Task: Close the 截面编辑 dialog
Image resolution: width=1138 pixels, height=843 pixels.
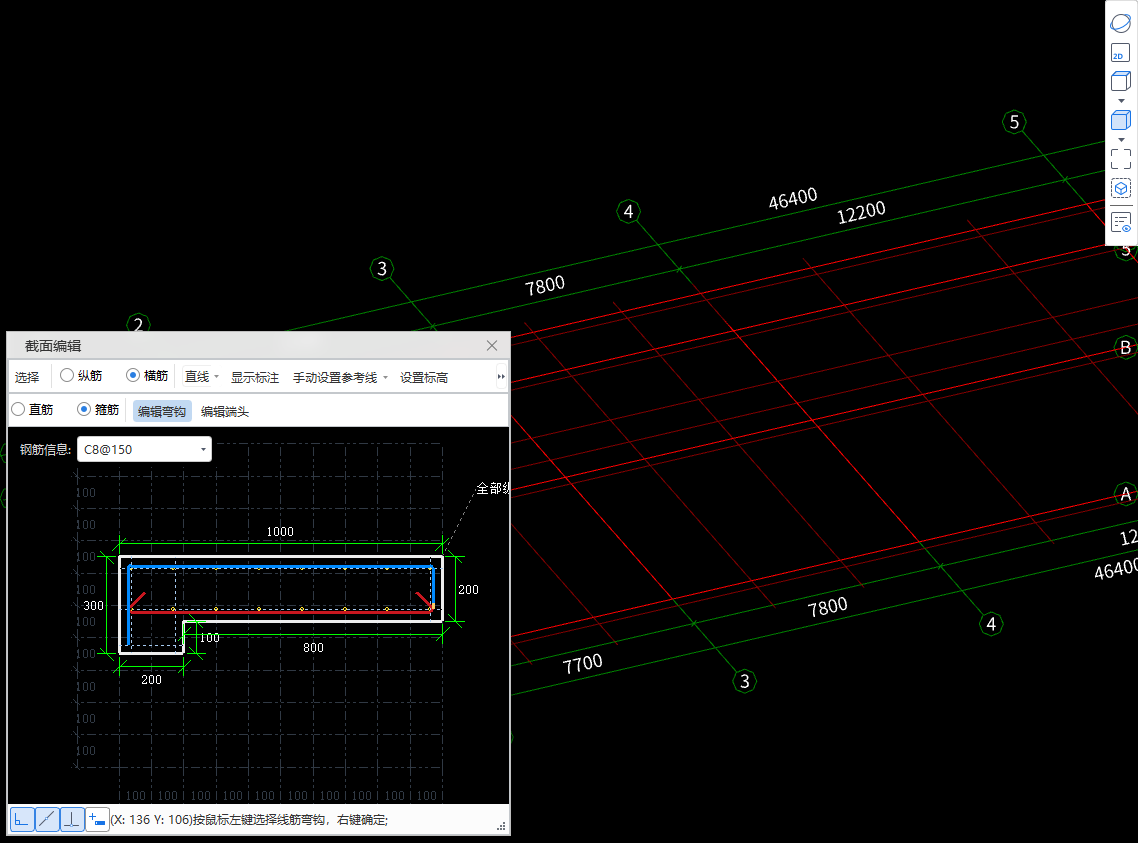Action: [492, 345]
